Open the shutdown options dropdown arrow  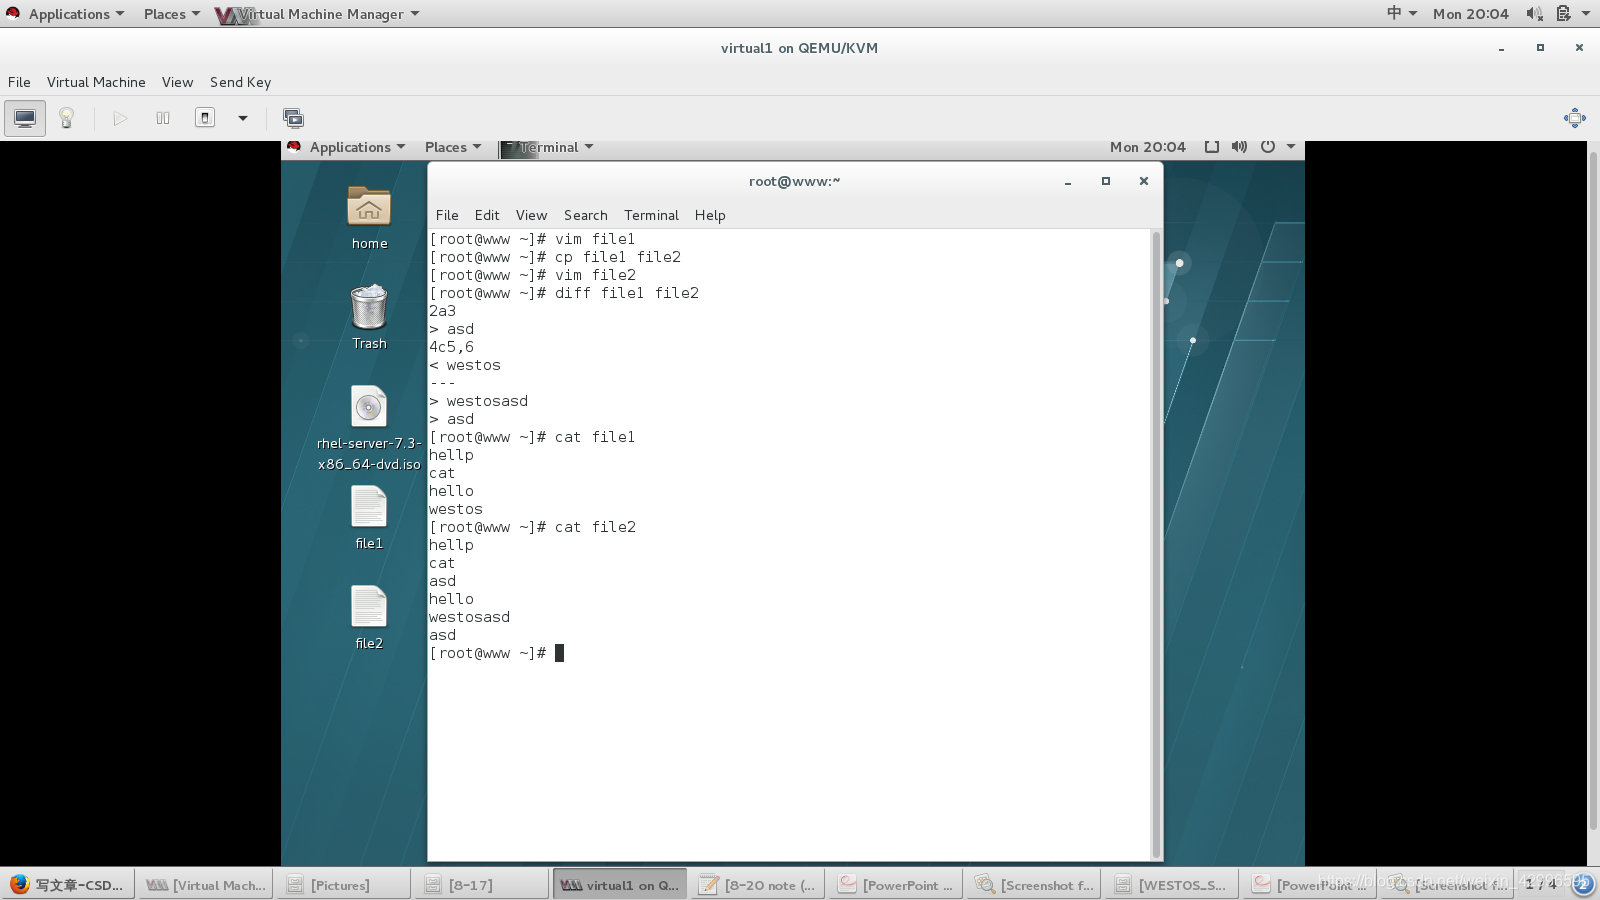(242, 118)
